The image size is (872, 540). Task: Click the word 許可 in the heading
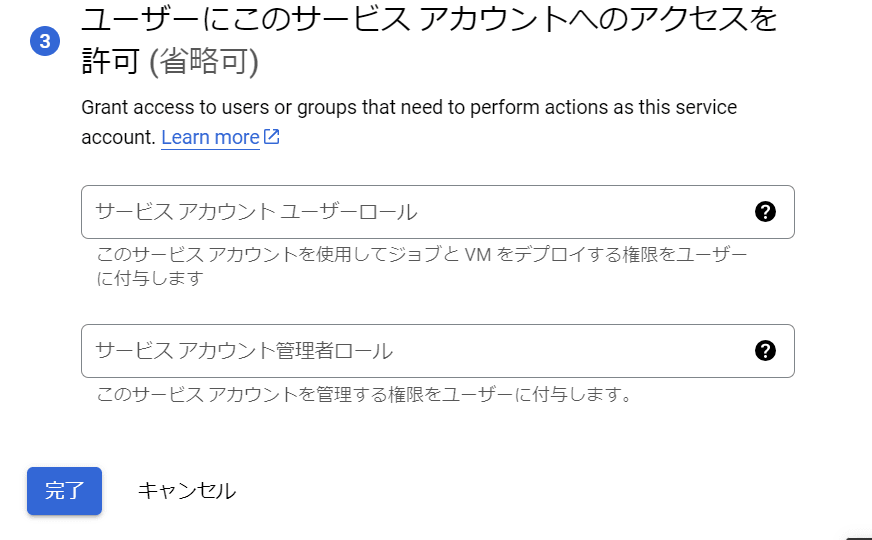coord(111,63)
